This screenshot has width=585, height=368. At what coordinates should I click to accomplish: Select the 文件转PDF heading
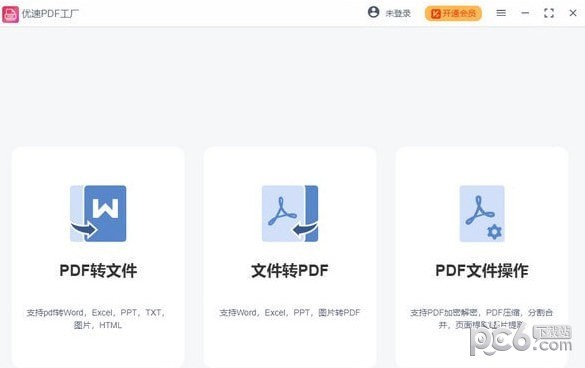point(290,271)
